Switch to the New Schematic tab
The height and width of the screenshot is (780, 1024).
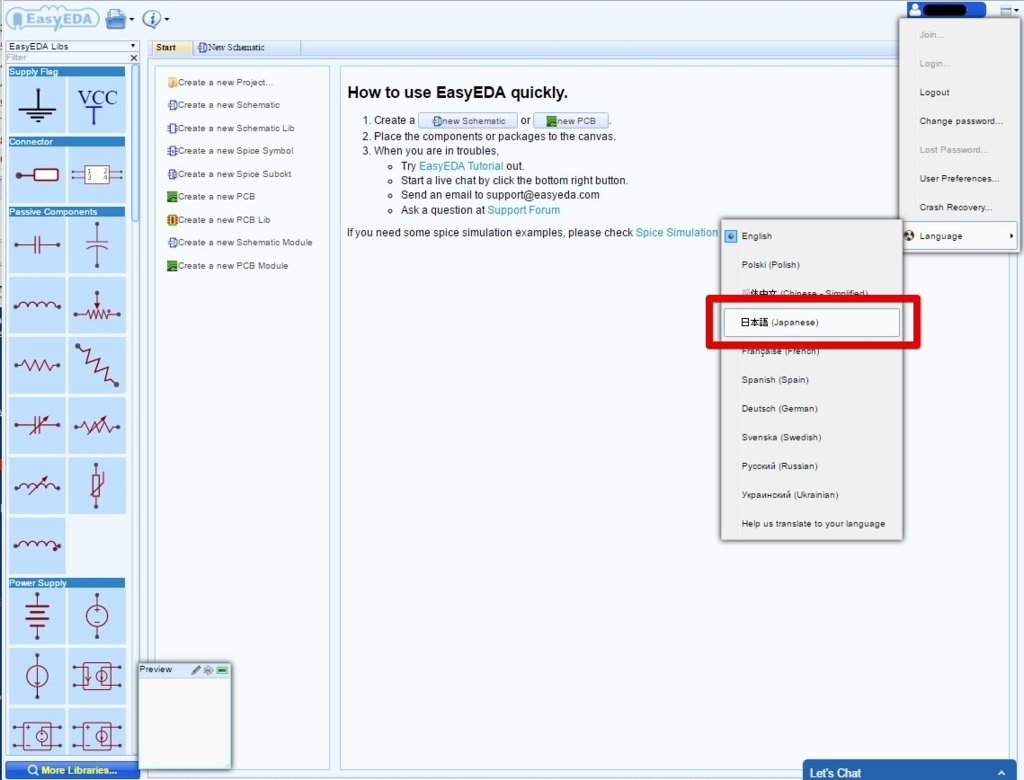click(247, 47)
